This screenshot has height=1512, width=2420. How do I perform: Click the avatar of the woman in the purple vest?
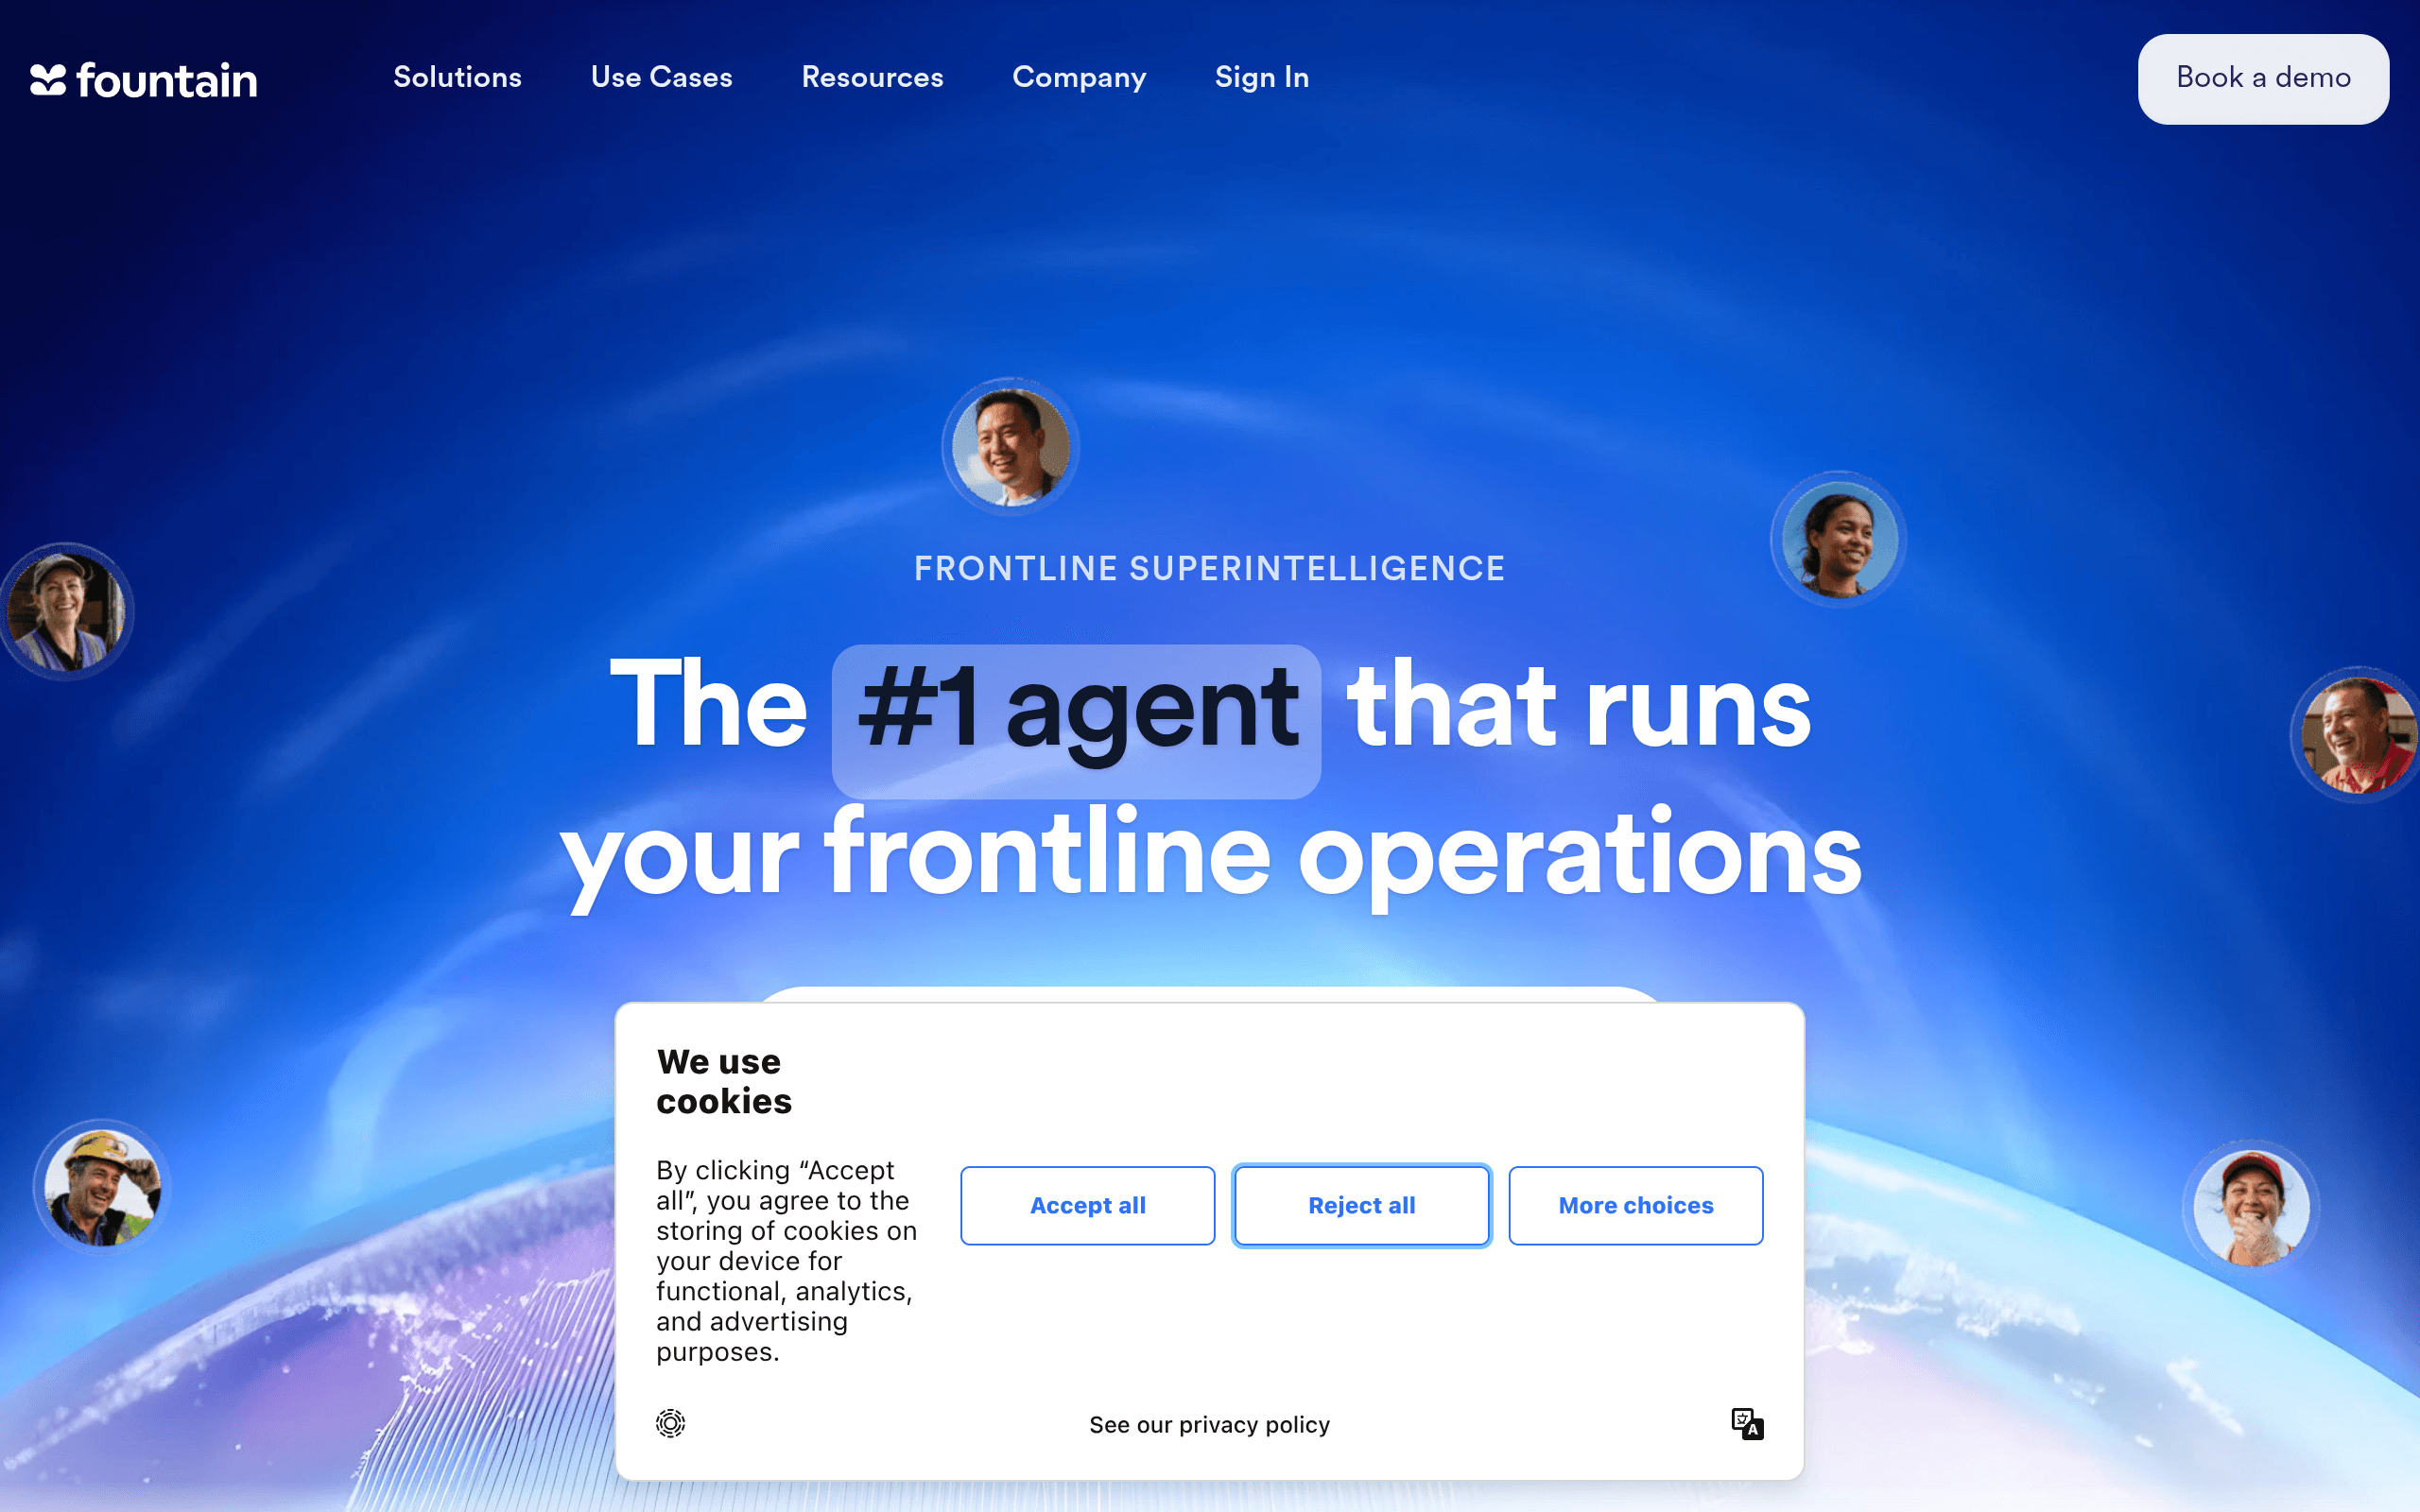click(65, 612)
